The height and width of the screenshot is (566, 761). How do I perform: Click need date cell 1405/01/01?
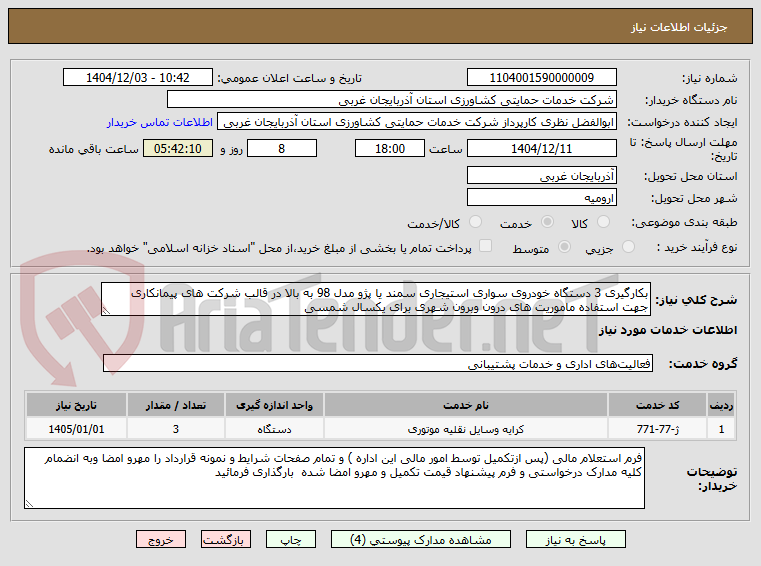point(76,429)
